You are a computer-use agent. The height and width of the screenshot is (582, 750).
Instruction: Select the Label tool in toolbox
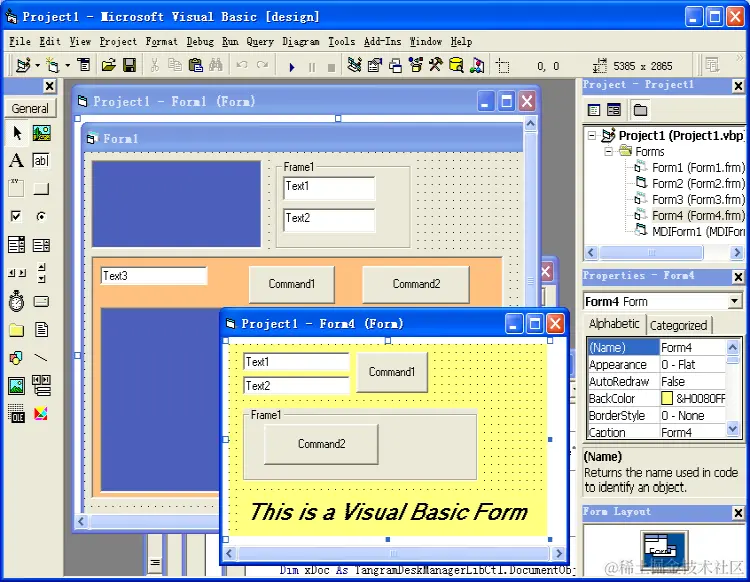point(17,161)
